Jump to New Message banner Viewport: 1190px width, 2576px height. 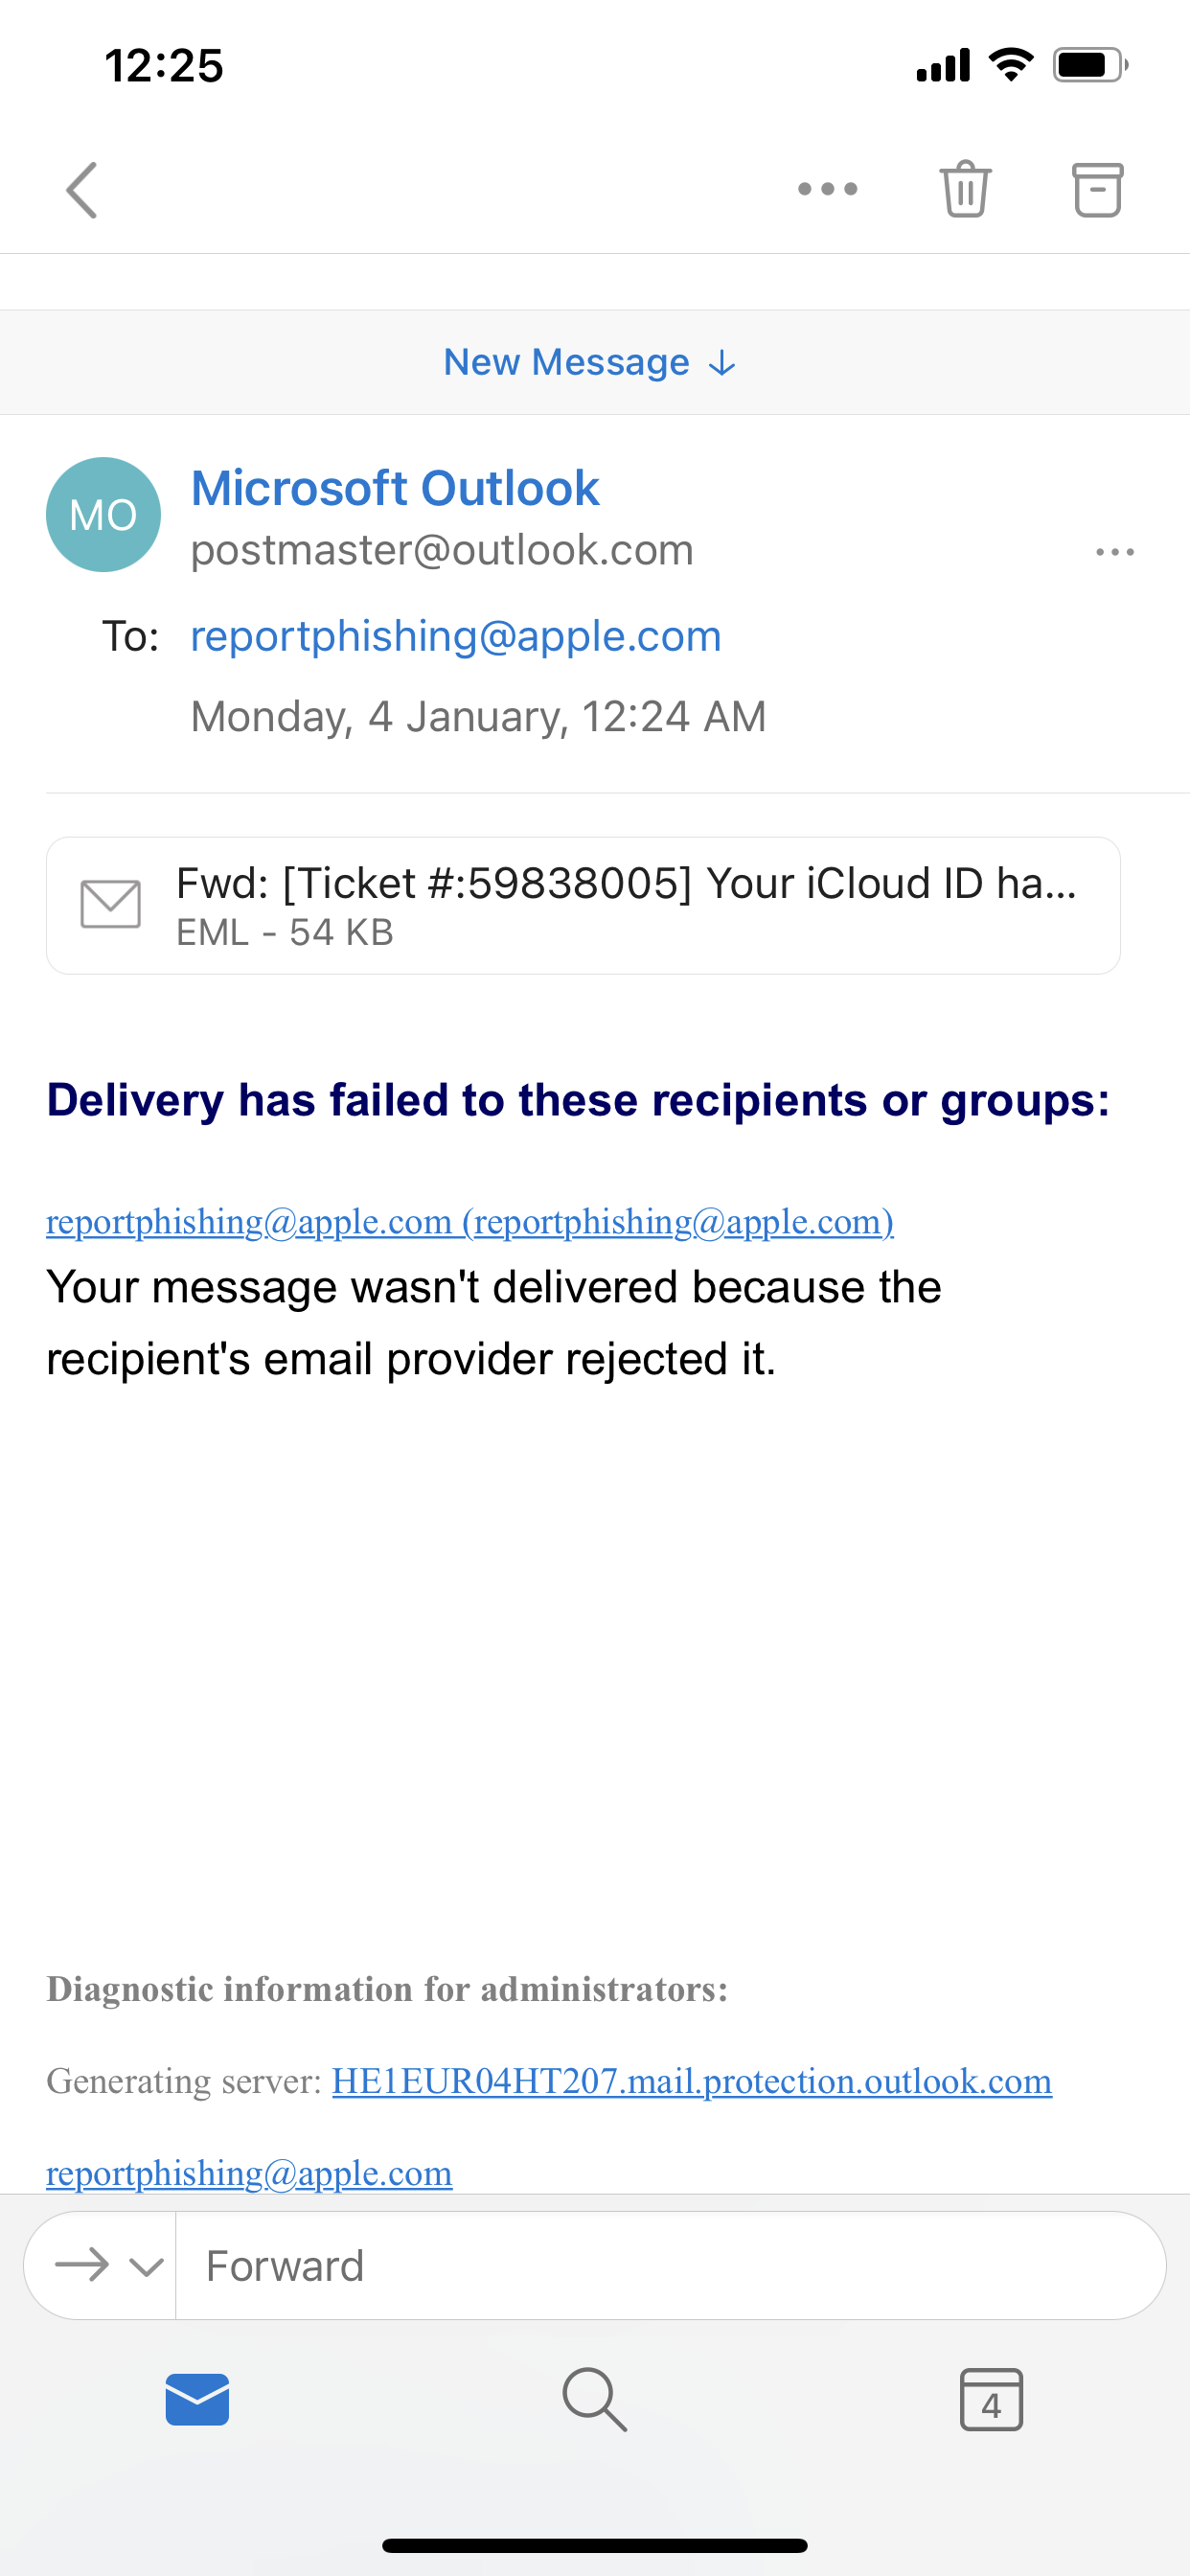click(590, 362)
